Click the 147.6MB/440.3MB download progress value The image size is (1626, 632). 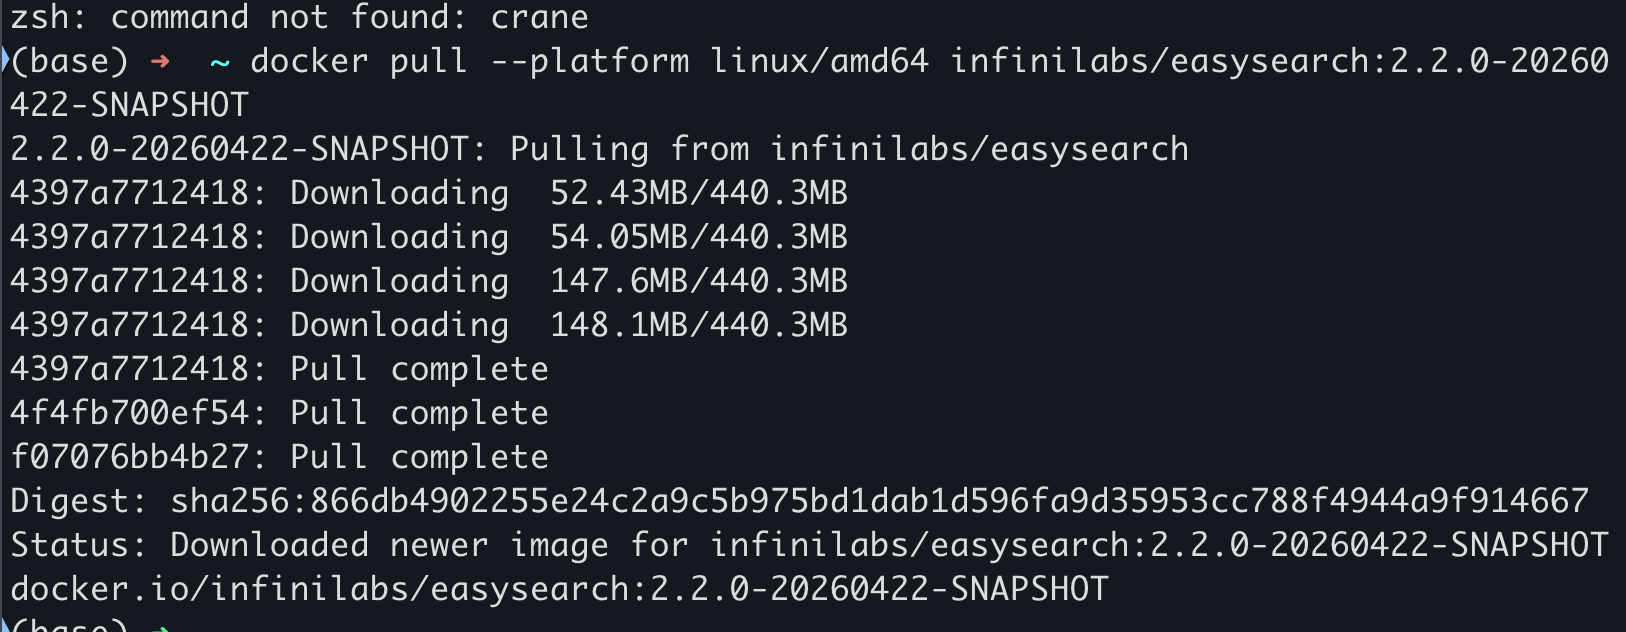[x=698, y=282]
